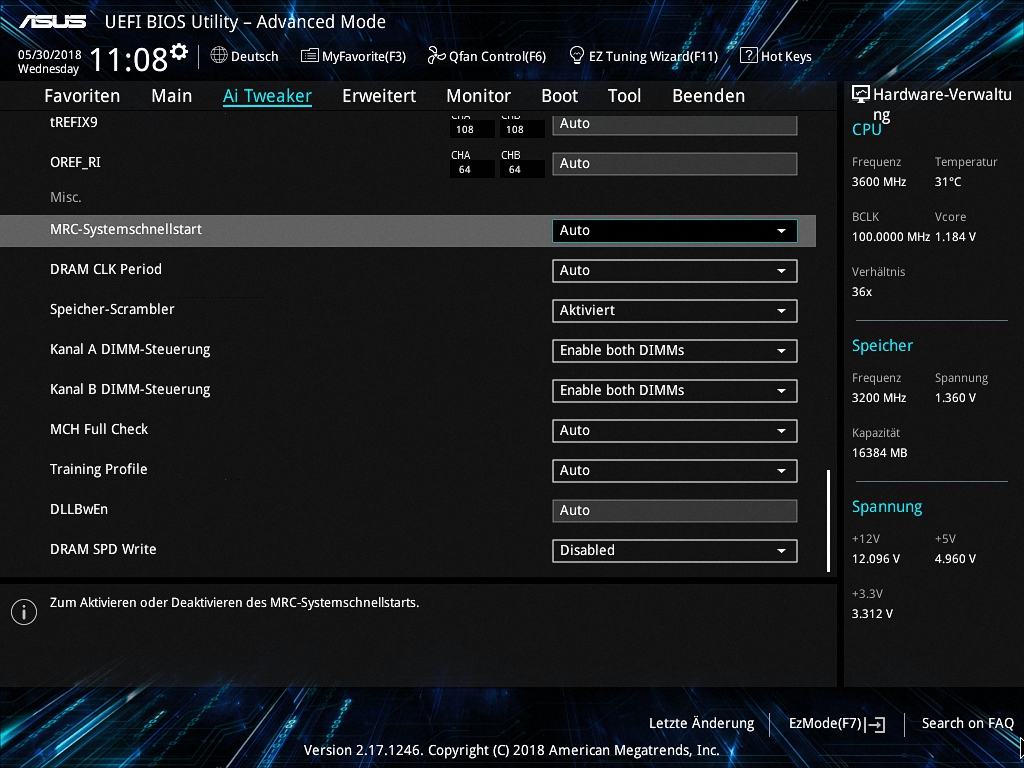
Task: Click the OREF_RI label
Action: coord(76,163)
